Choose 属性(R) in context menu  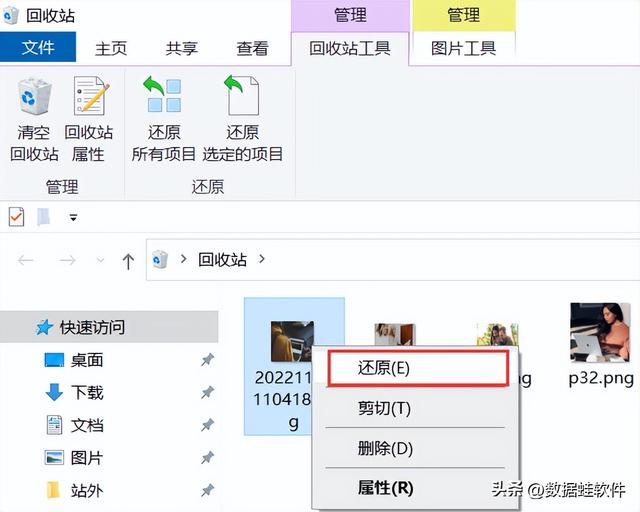tap(415, 488)
